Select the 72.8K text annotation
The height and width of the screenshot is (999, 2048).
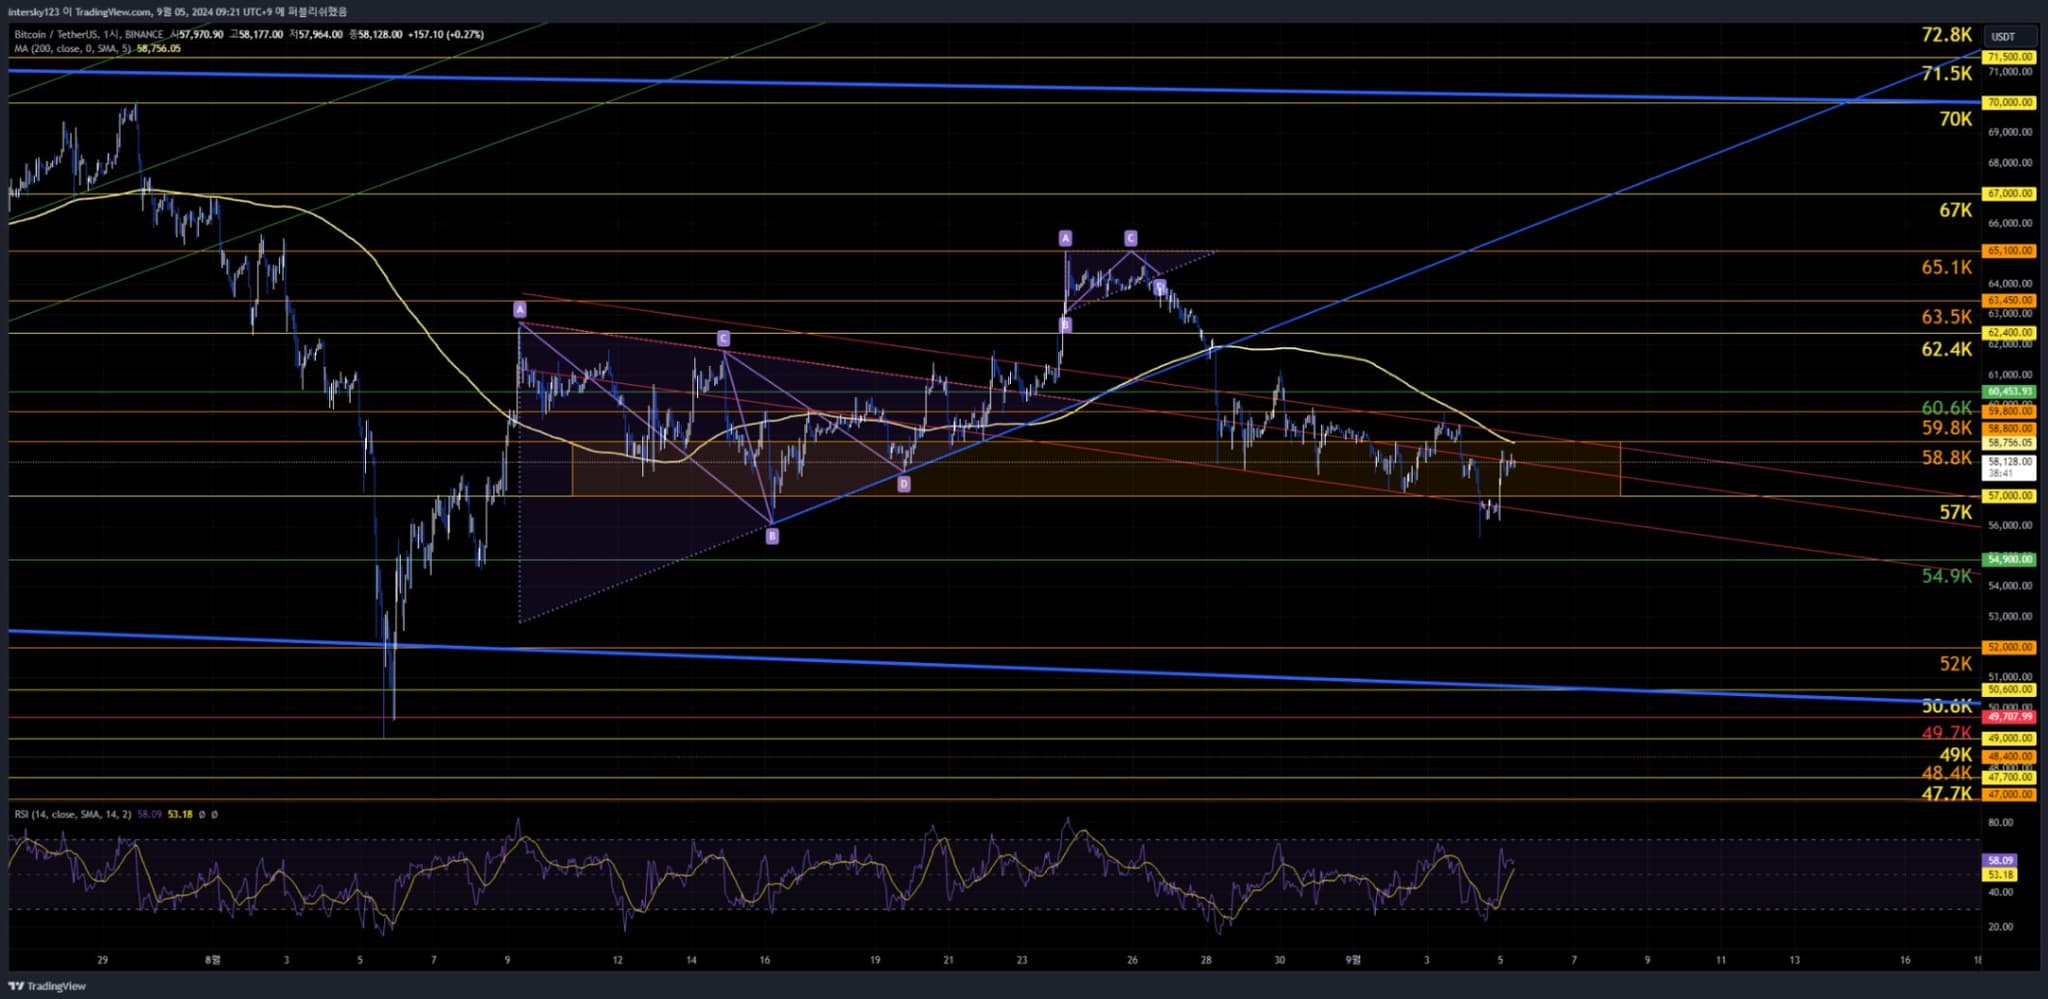(x=1946, y=35)
